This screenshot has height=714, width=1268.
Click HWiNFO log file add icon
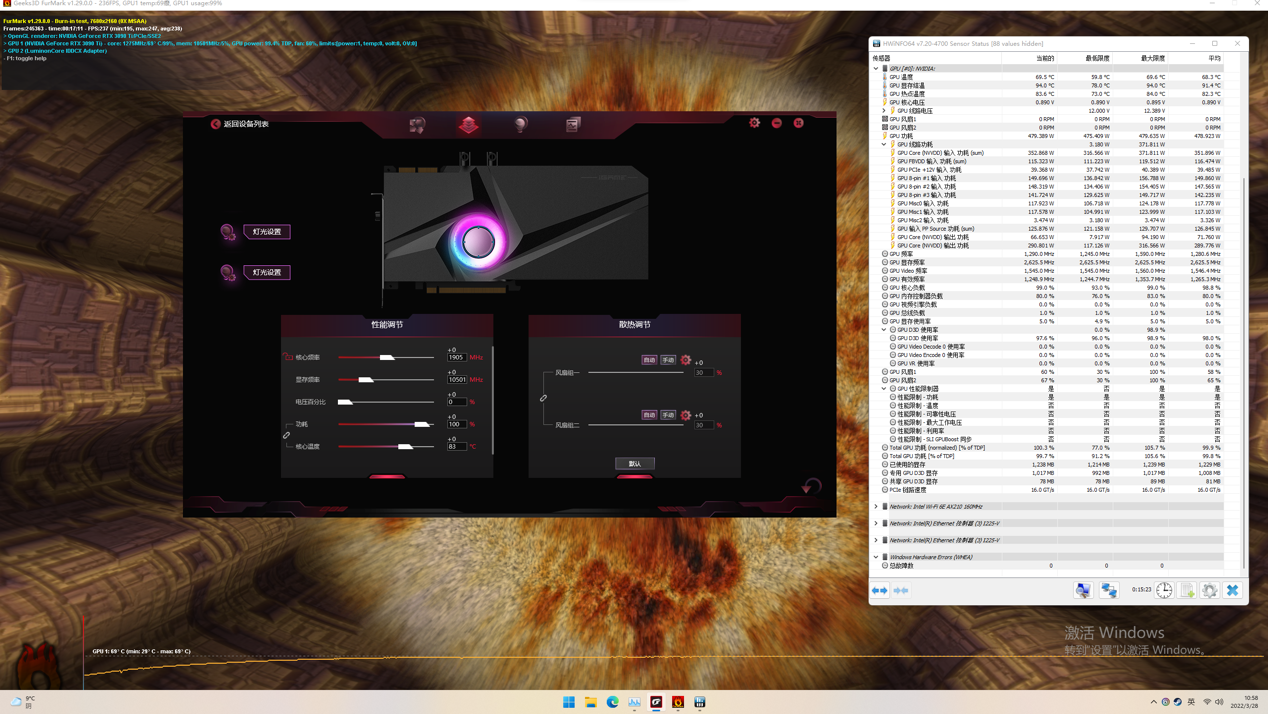pyautogui.click(x=1187, y=590)
